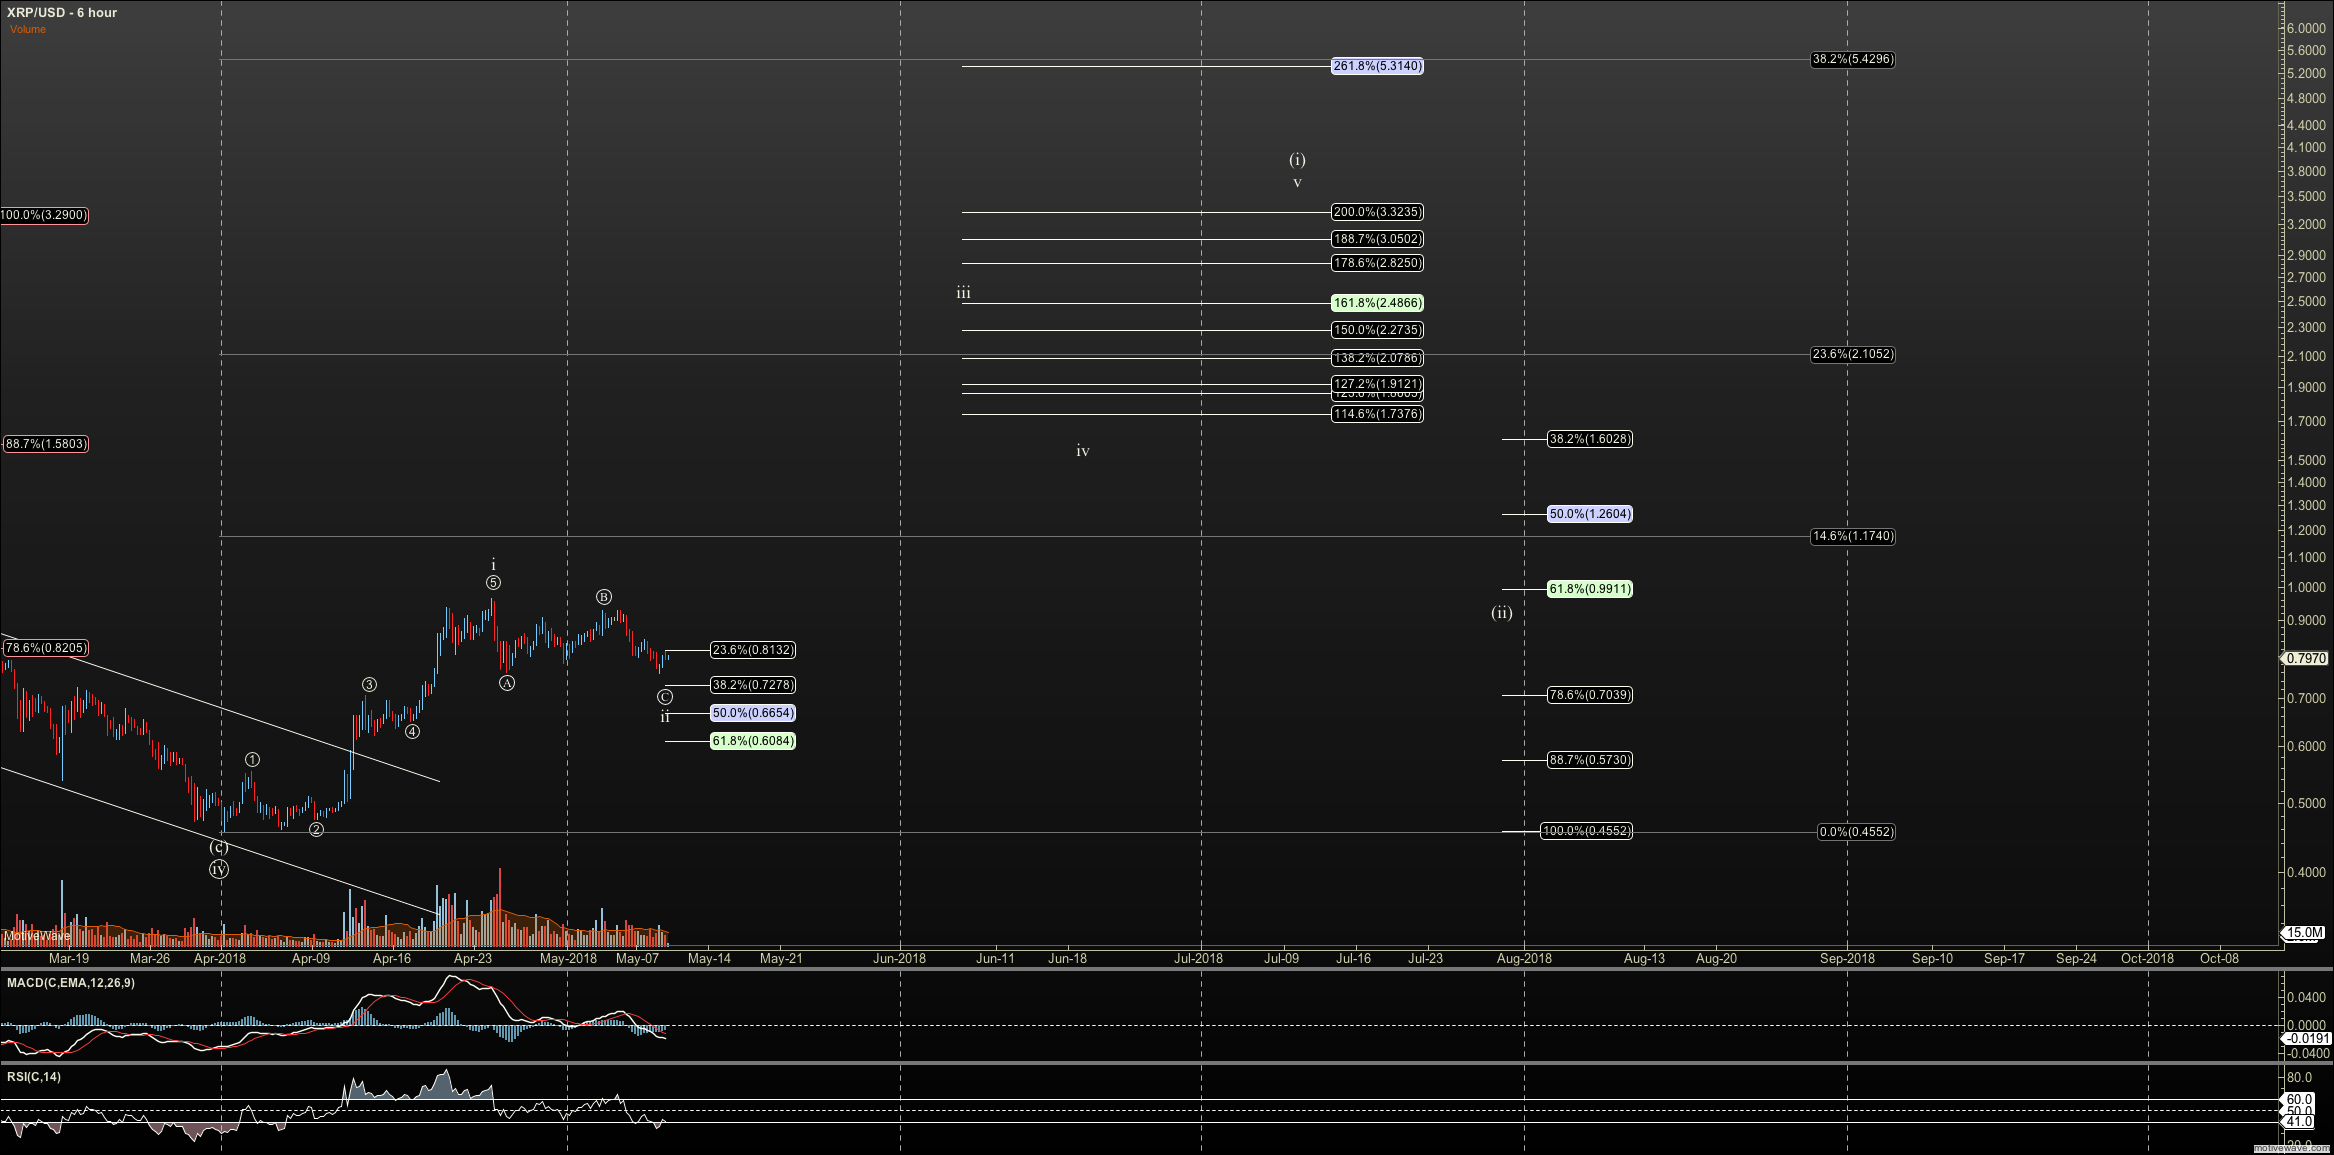The height and width of the screenshot is (1155, 2334).
Task: Click the 78.6%(0.7039) retracement label
Action: [1590, 695]
